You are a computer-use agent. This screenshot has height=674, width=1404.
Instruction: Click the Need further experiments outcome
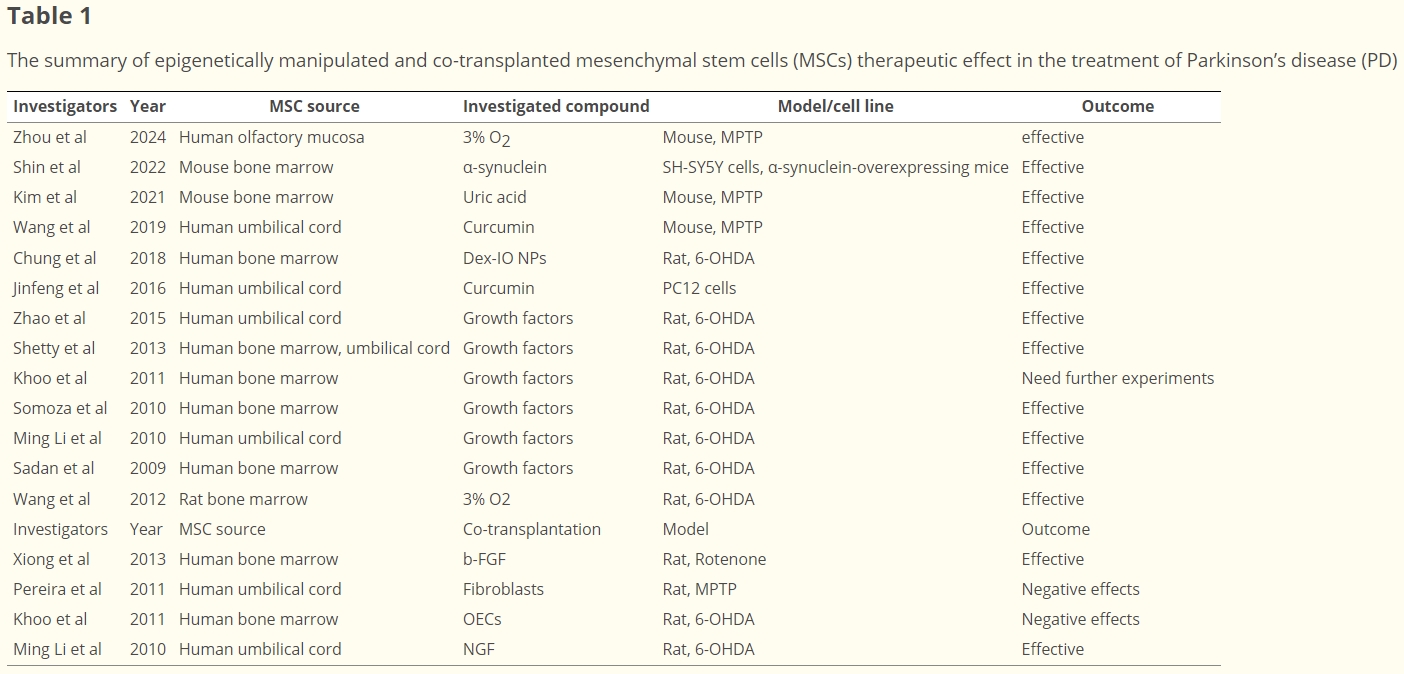[1117, 378]
